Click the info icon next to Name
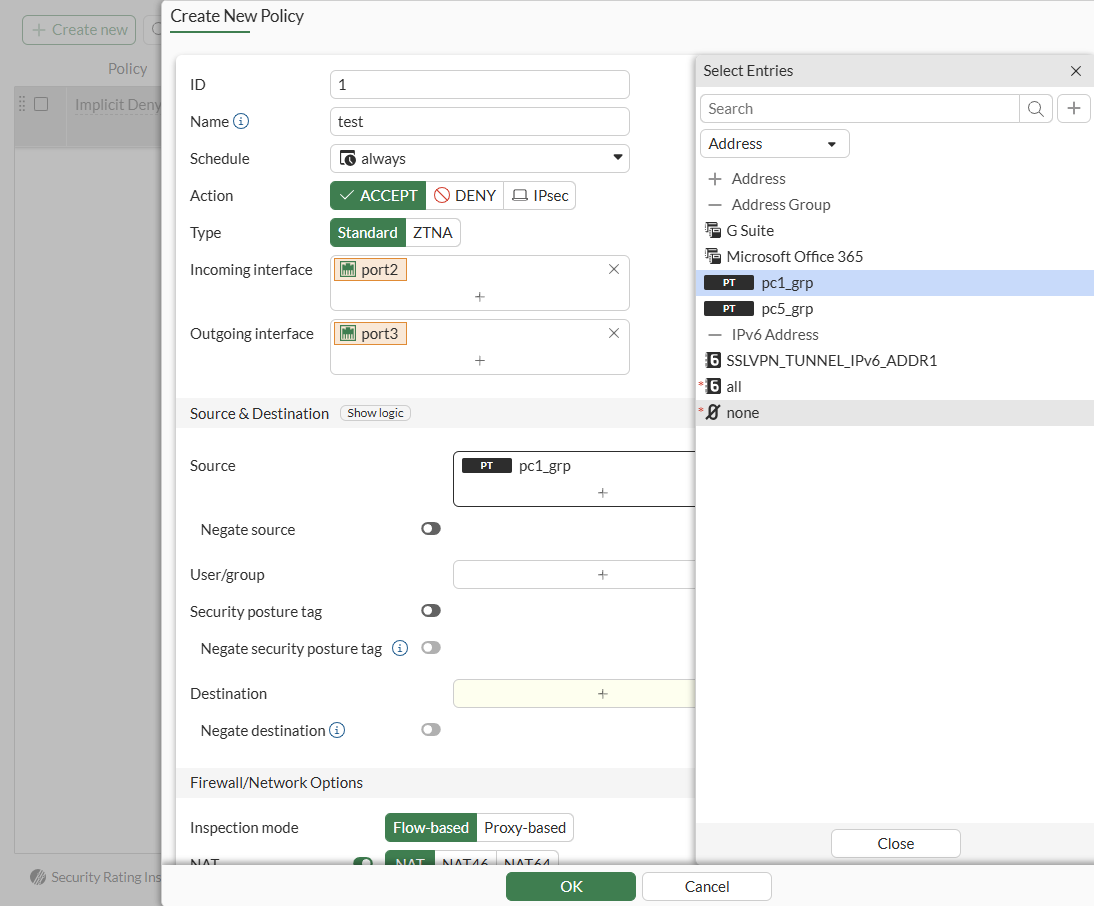Image resolution: width=1094 pixels, height=906 pixels. point(241,122)
